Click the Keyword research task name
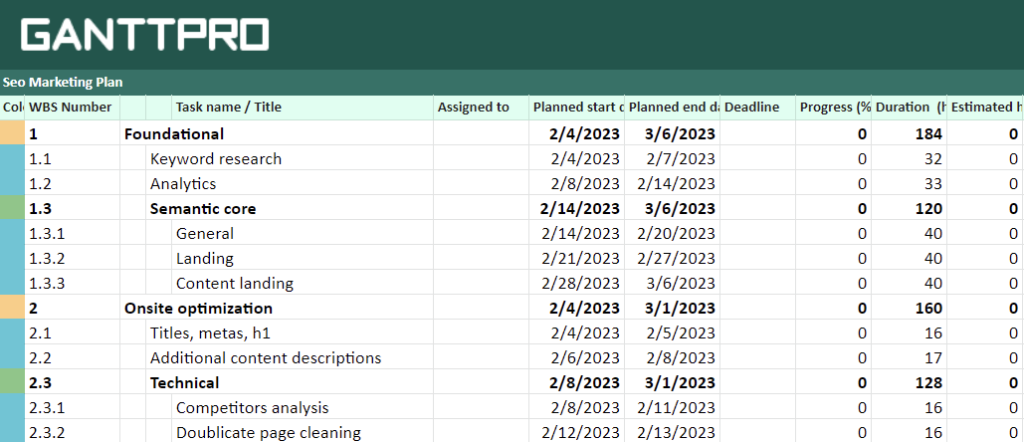This screenshot has height=442, width=1024. point(215,159)
